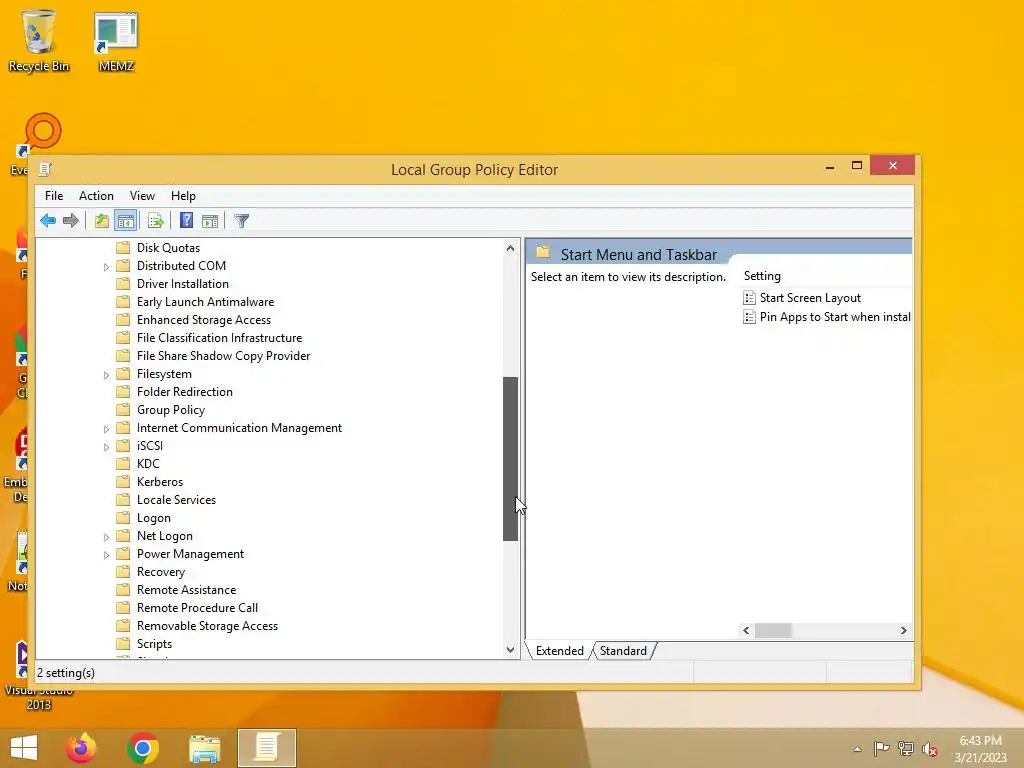Screen dimensions: 1024x768
Task: Open Action Center flag tray icon
Action: 881,749
